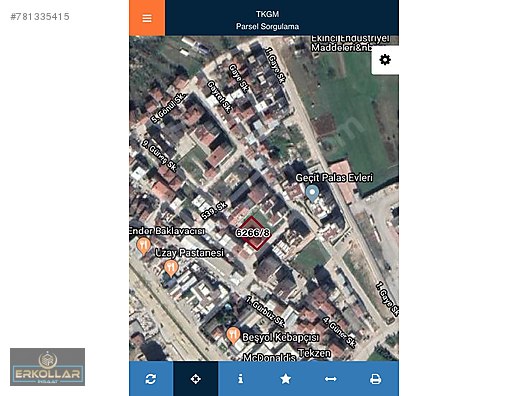Open the settings gear panel
Image resolution: width=528 pixels, height=396 pixels.
tap(385, 60)
